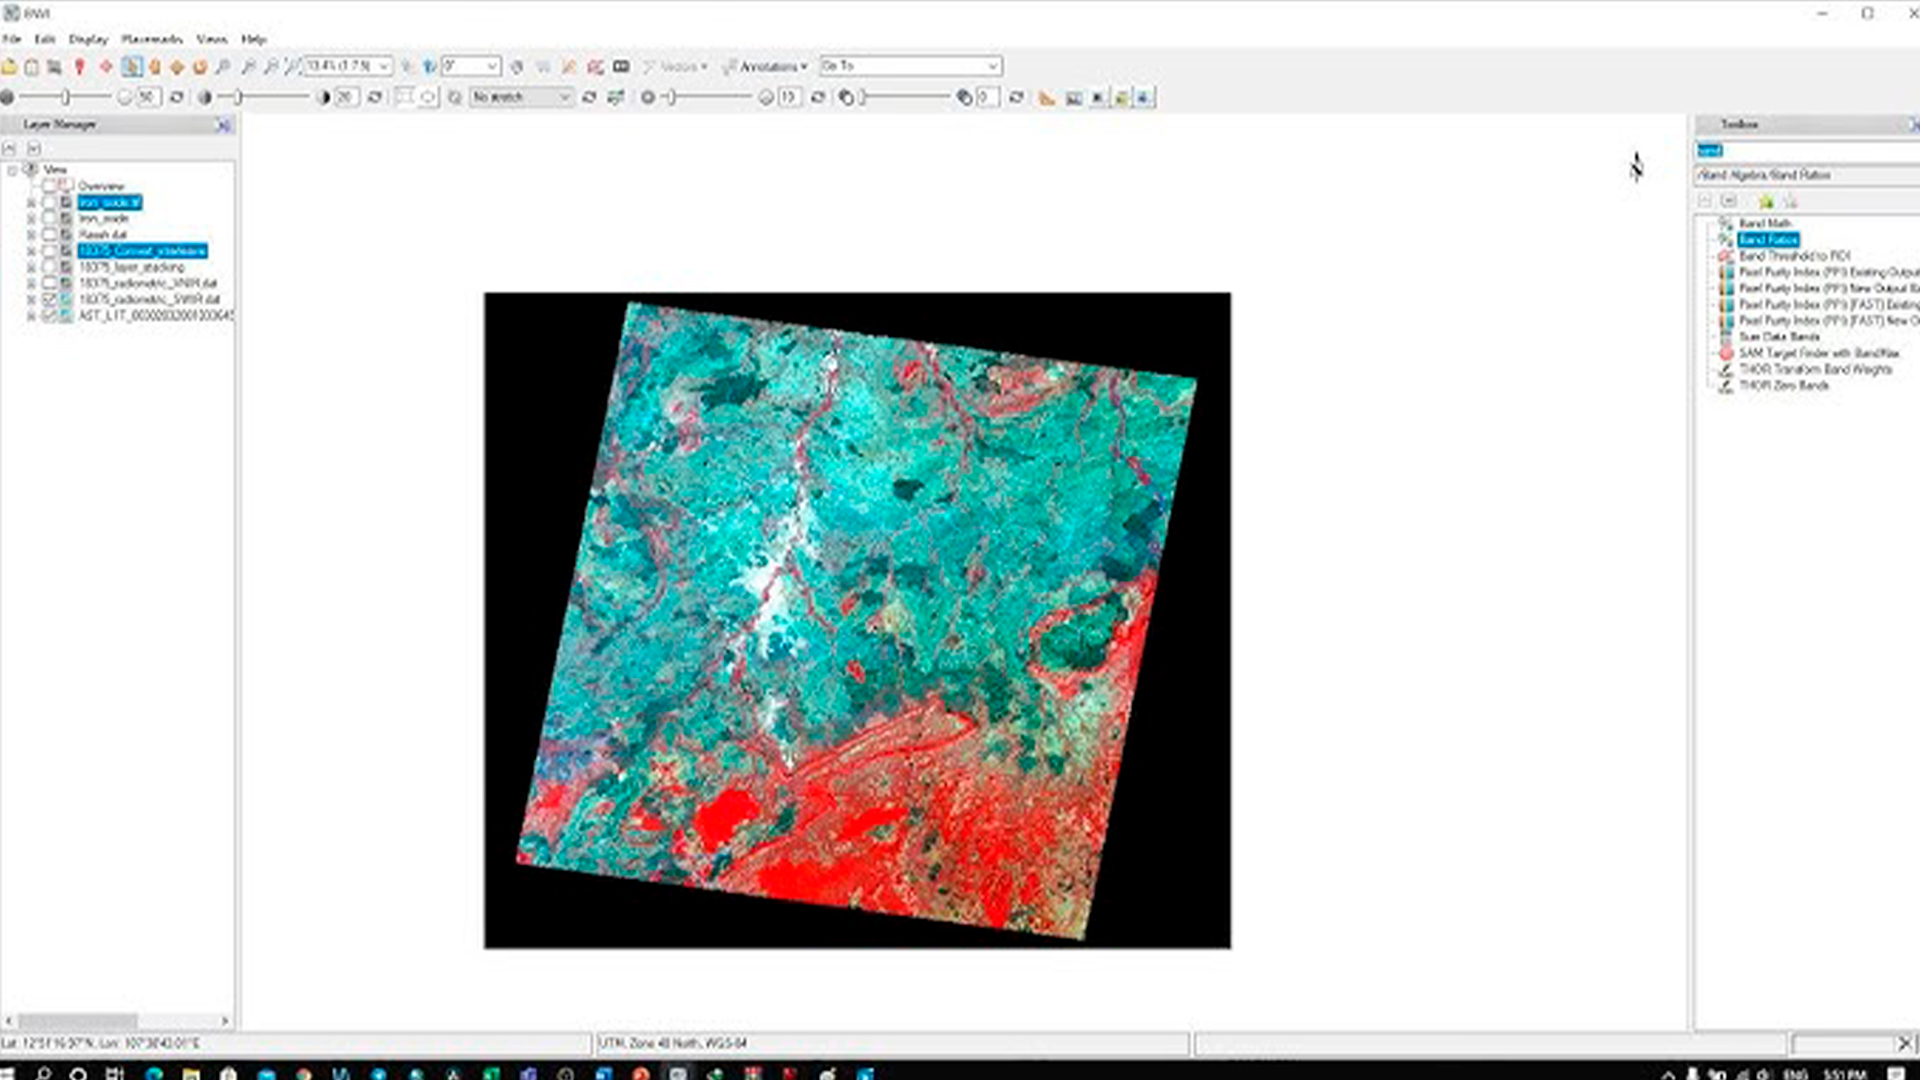Click the Band Ratios tool in Toolbox
1920x1080 pixels.
1767,240
